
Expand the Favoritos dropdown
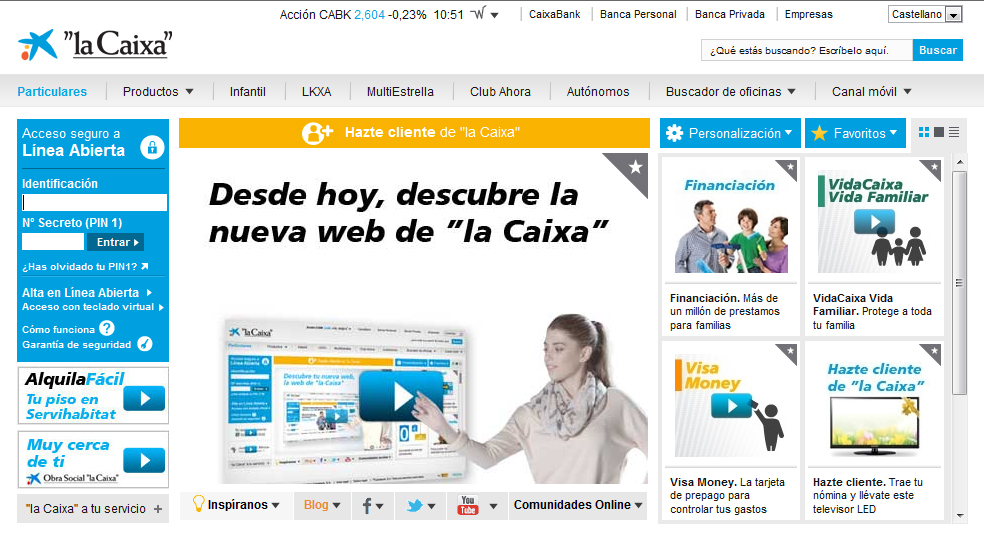[855, 133]
